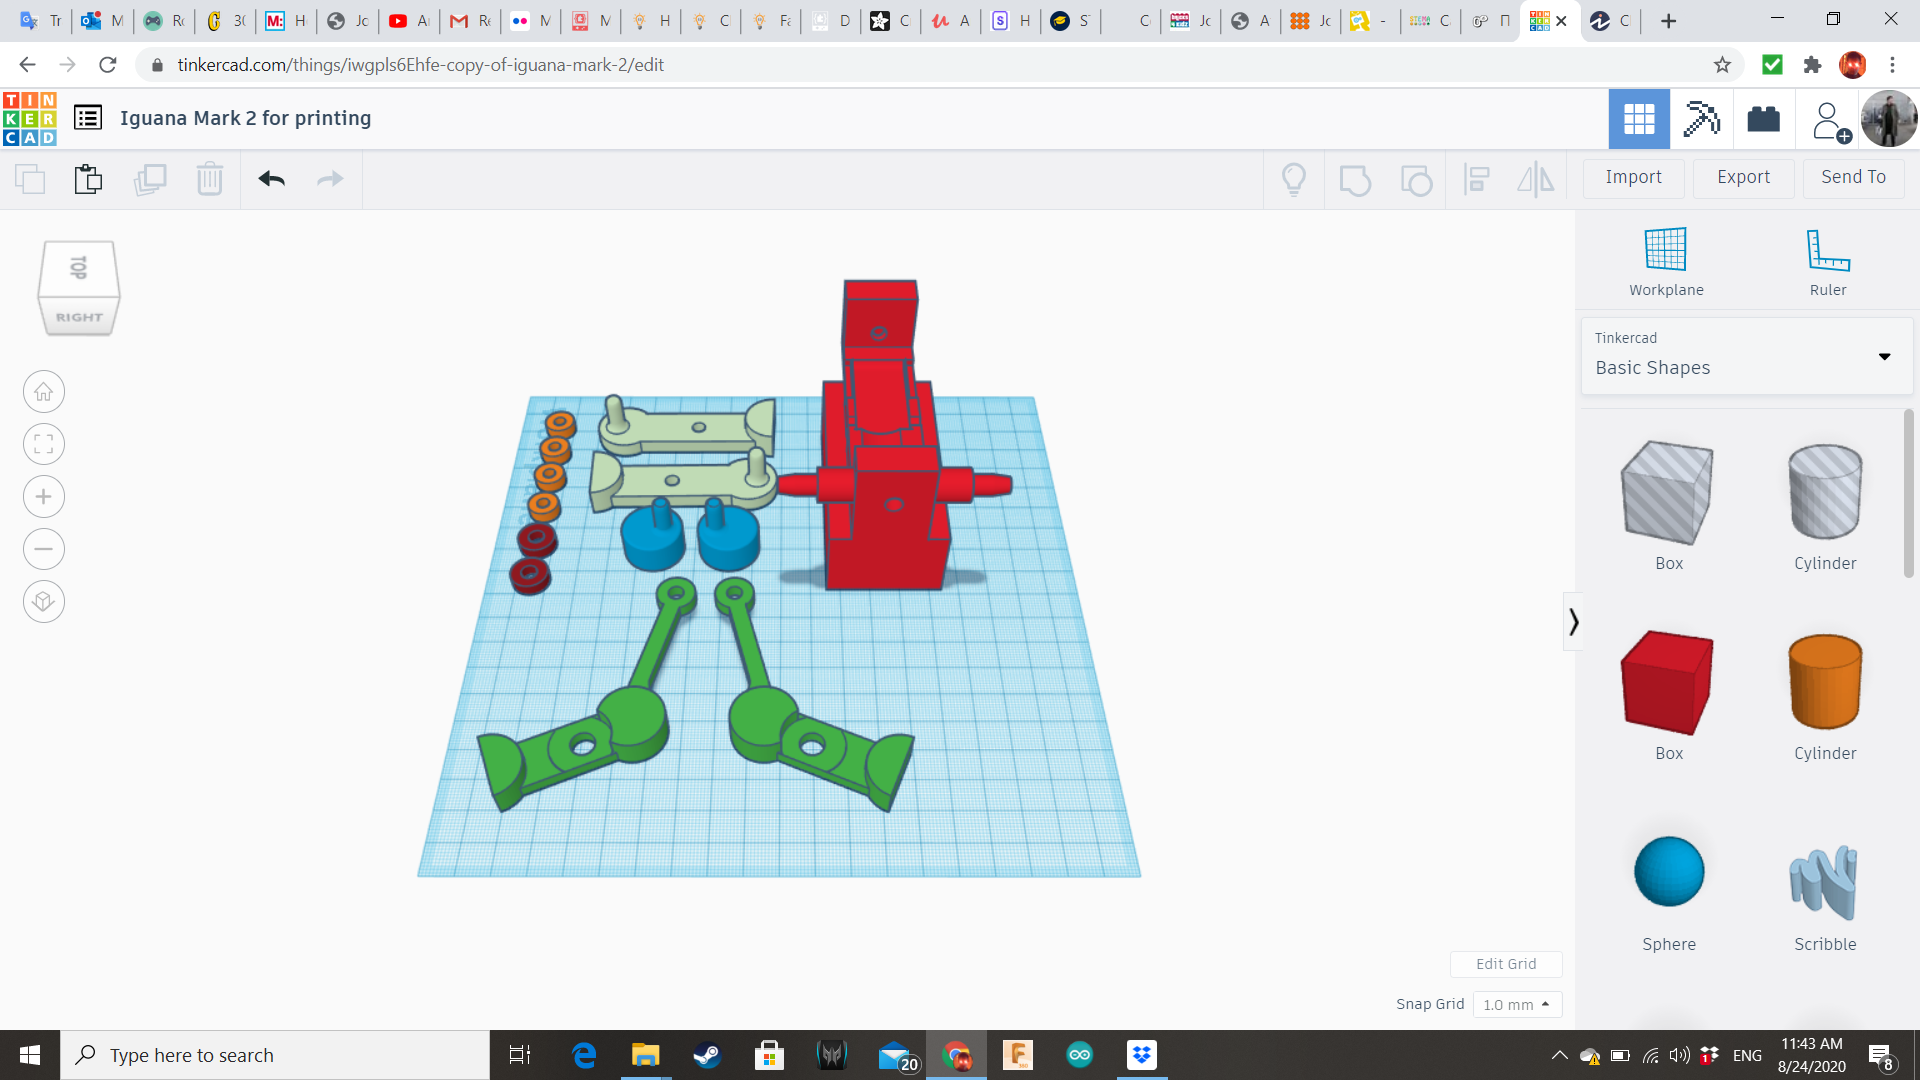
Task: Click the Export button
Action: pos(1743,177)
